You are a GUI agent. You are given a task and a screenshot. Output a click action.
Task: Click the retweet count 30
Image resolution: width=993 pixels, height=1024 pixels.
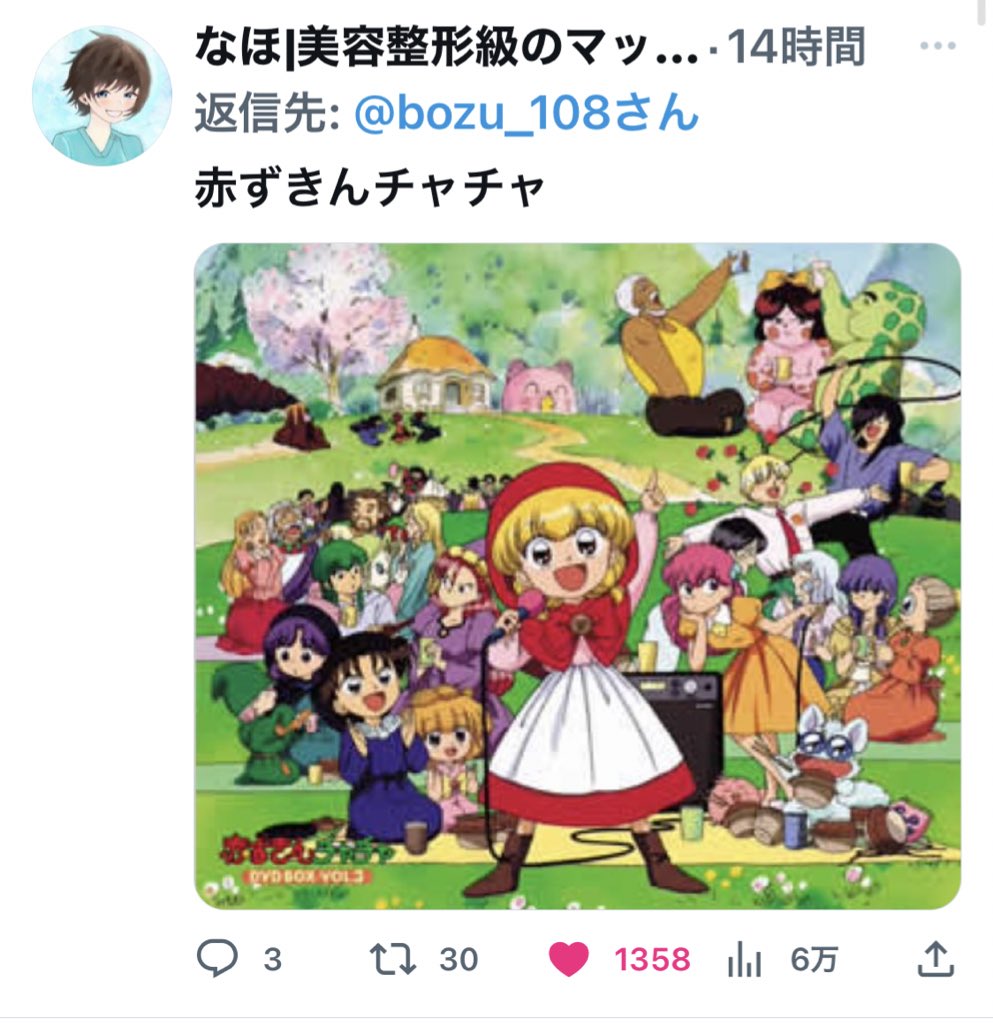(458, 960)
